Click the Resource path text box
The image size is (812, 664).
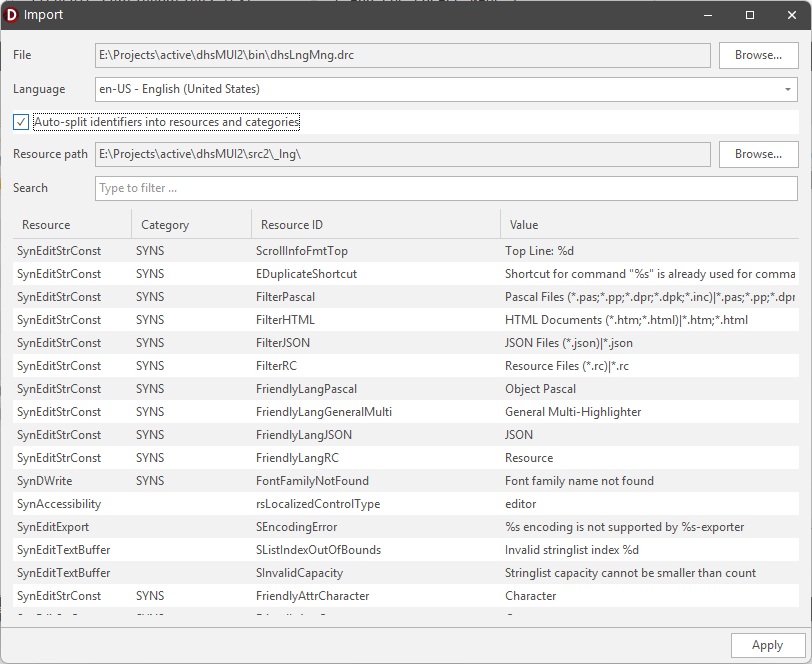[x=400, y=154]
